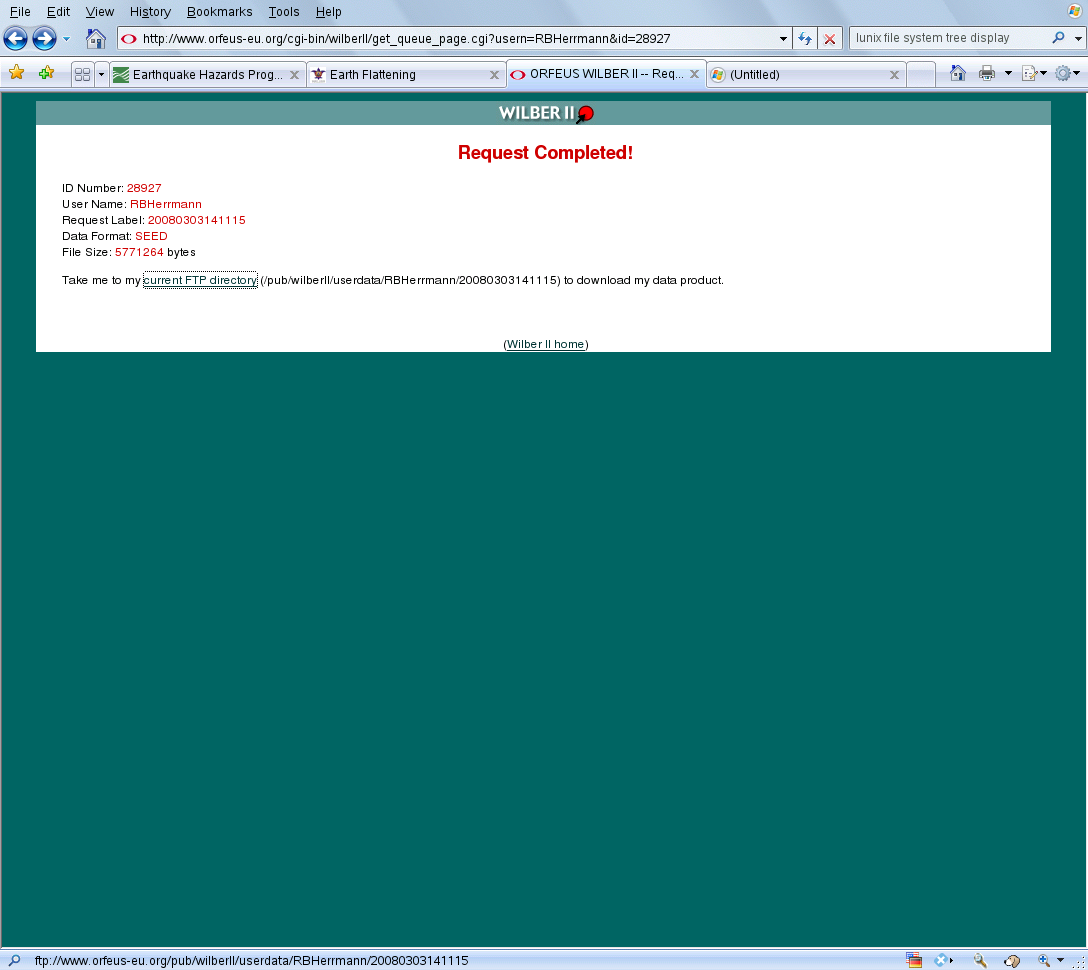Close the Earthquake Hazards Program tab
This screenshot has height=970, width=1088.
click(x=294, y=75)
